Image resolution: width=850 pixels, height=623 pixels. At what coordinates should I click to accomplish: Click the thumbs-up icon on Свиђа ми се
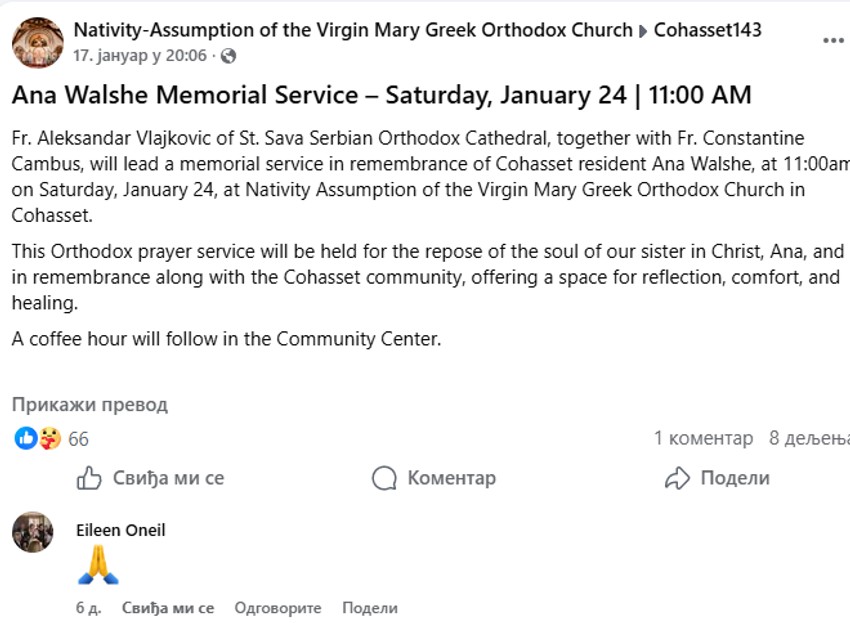pos(89,478)
